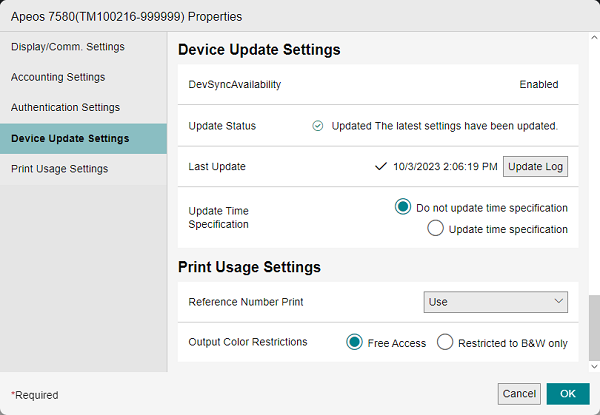
Task: Click the Updated status message text
Action: 445,126
